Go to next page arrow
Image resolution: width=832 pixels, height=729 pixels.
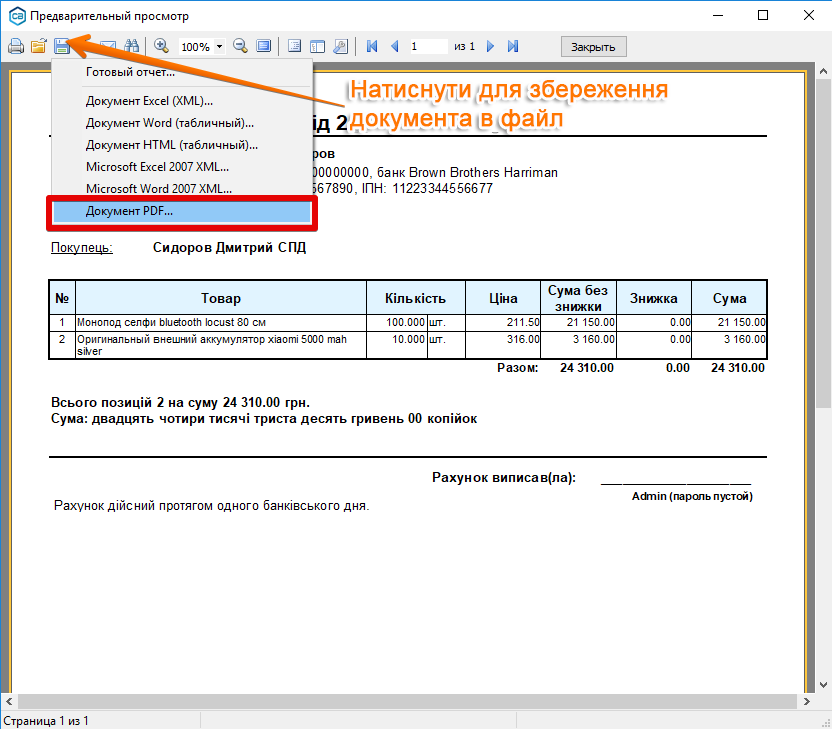click(490, 46)
